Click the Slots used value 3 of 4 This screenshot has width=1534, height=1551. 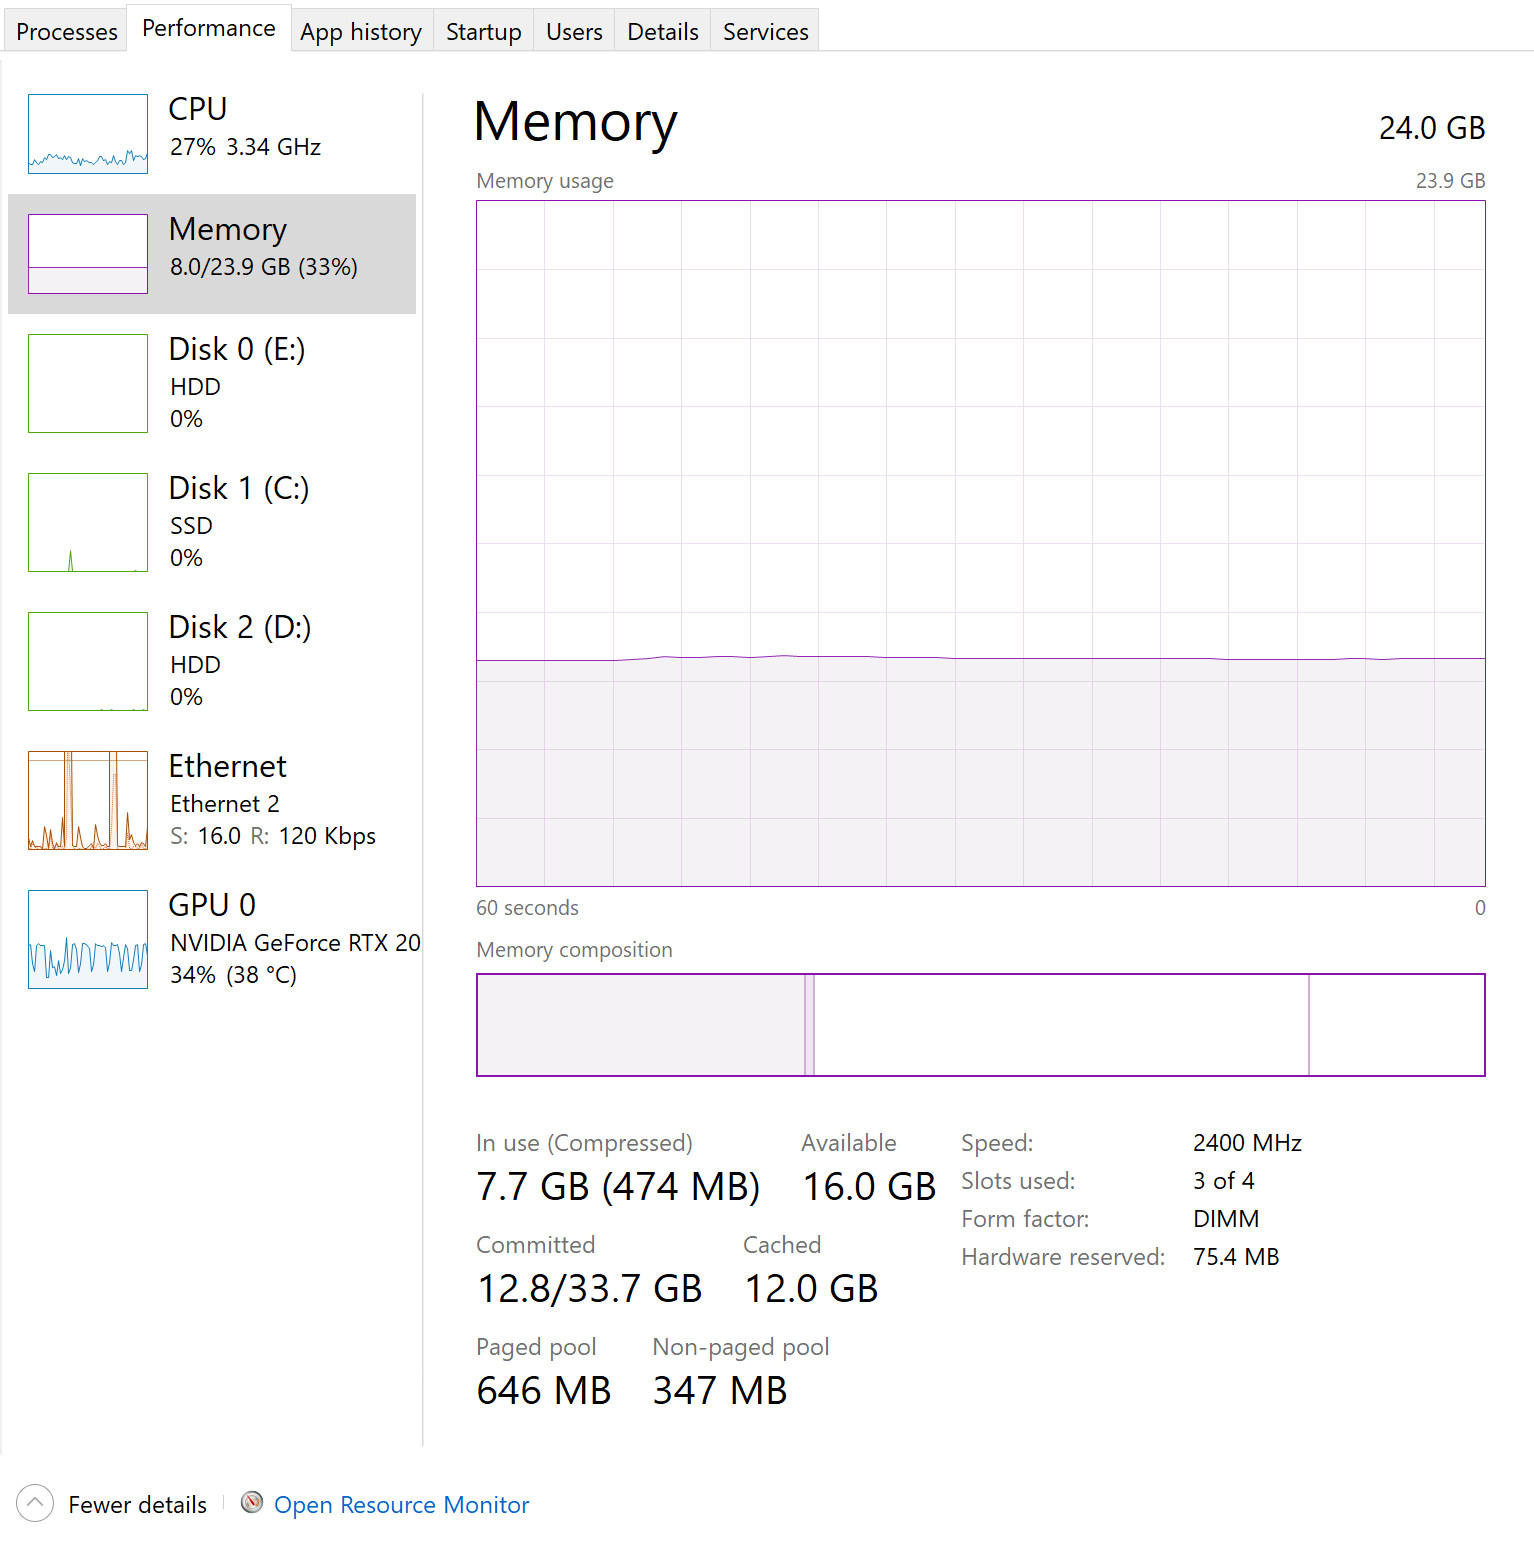[x=1223, y=1181]
